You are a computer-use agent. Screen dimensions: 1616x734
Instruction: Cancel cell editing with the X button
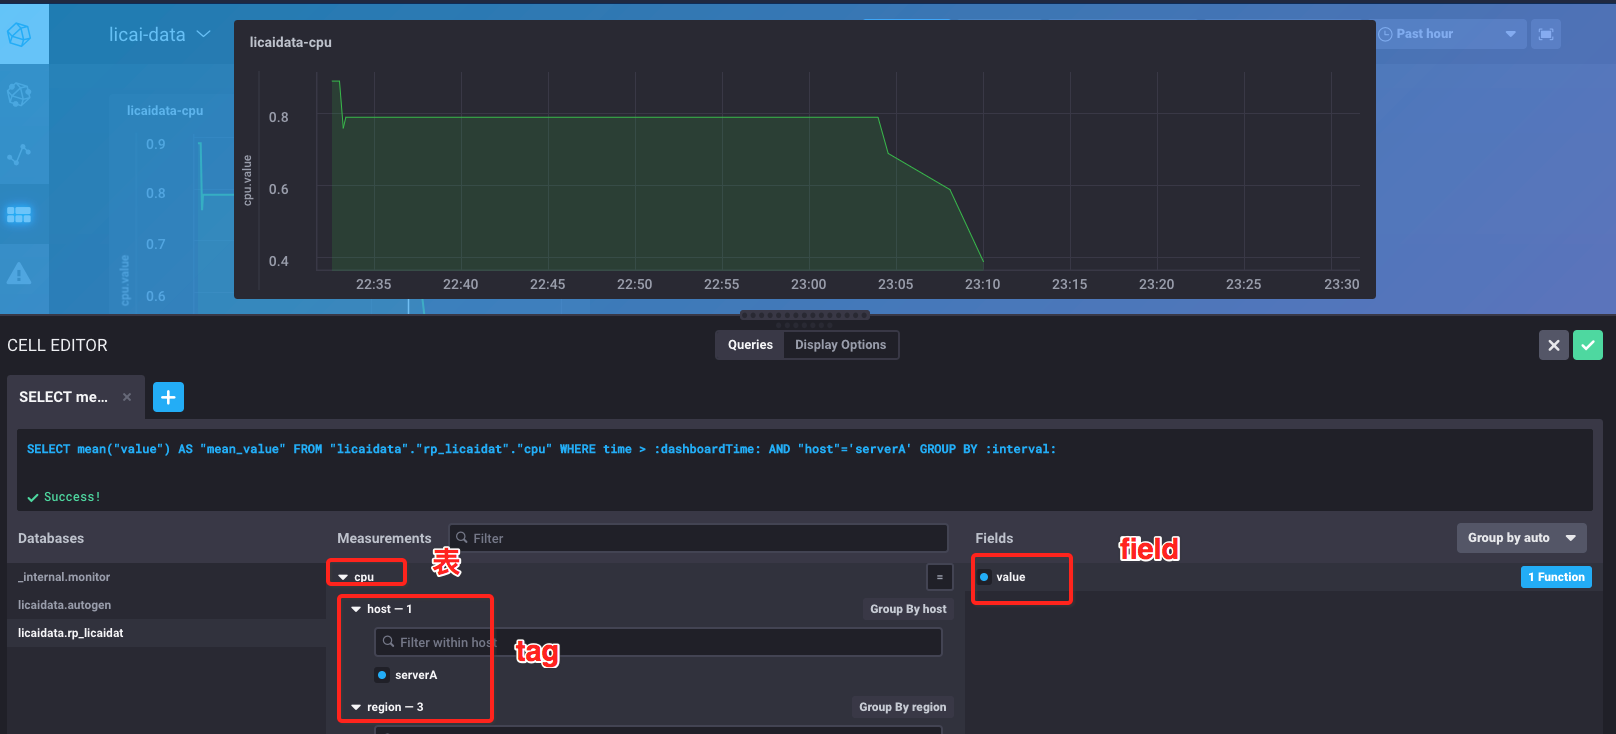1554,345
